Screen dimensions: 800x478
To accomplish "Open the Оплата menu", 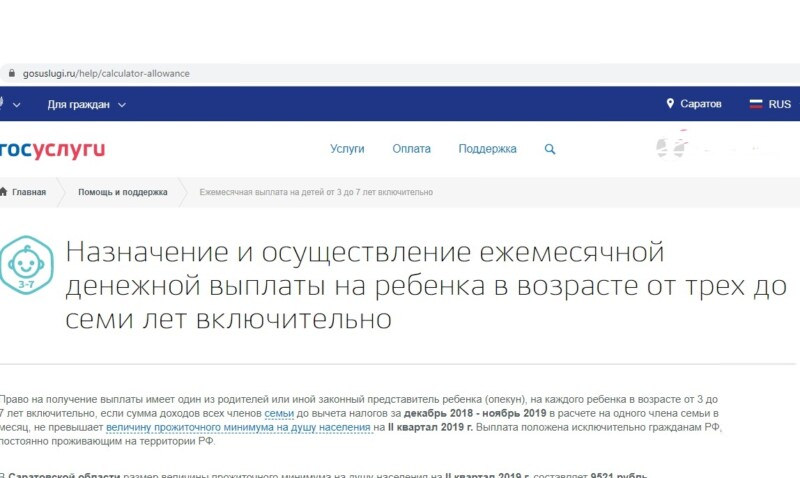I will (411, 148).
